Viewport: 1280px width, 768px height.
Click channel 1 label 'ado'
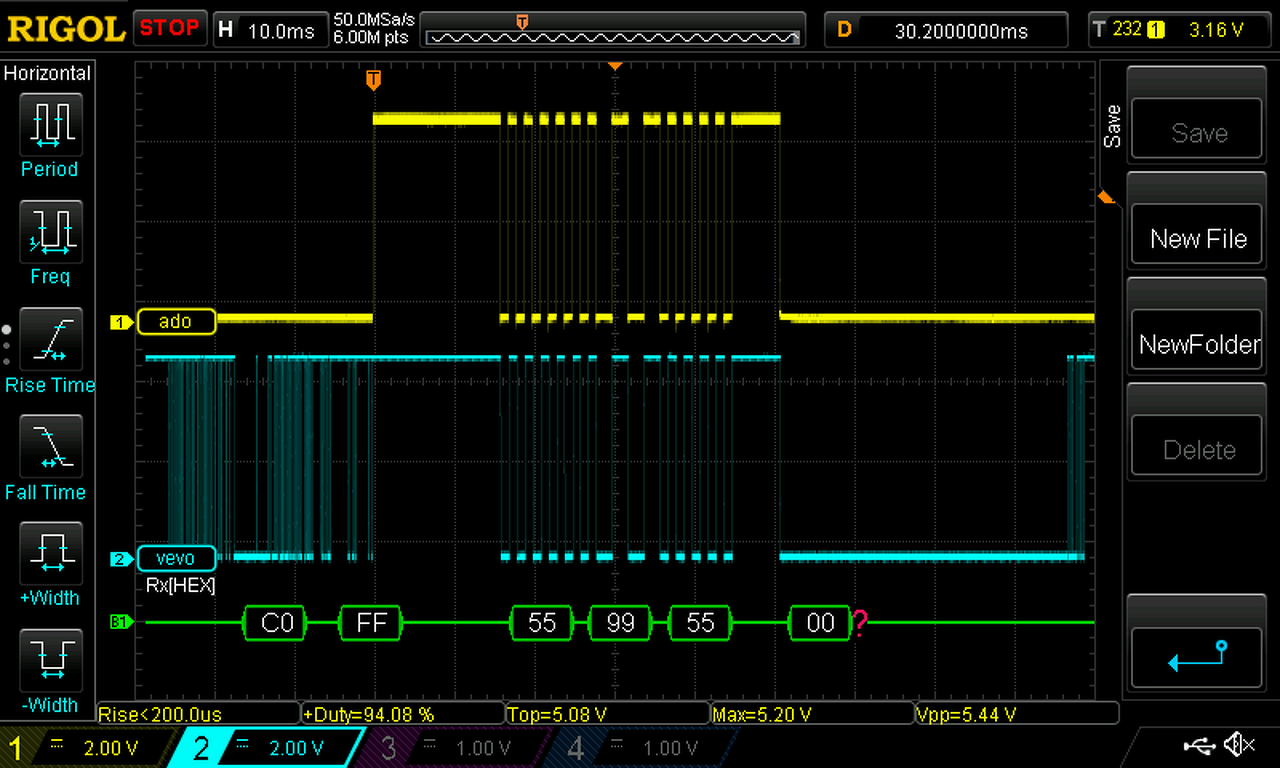click(176, 322)
